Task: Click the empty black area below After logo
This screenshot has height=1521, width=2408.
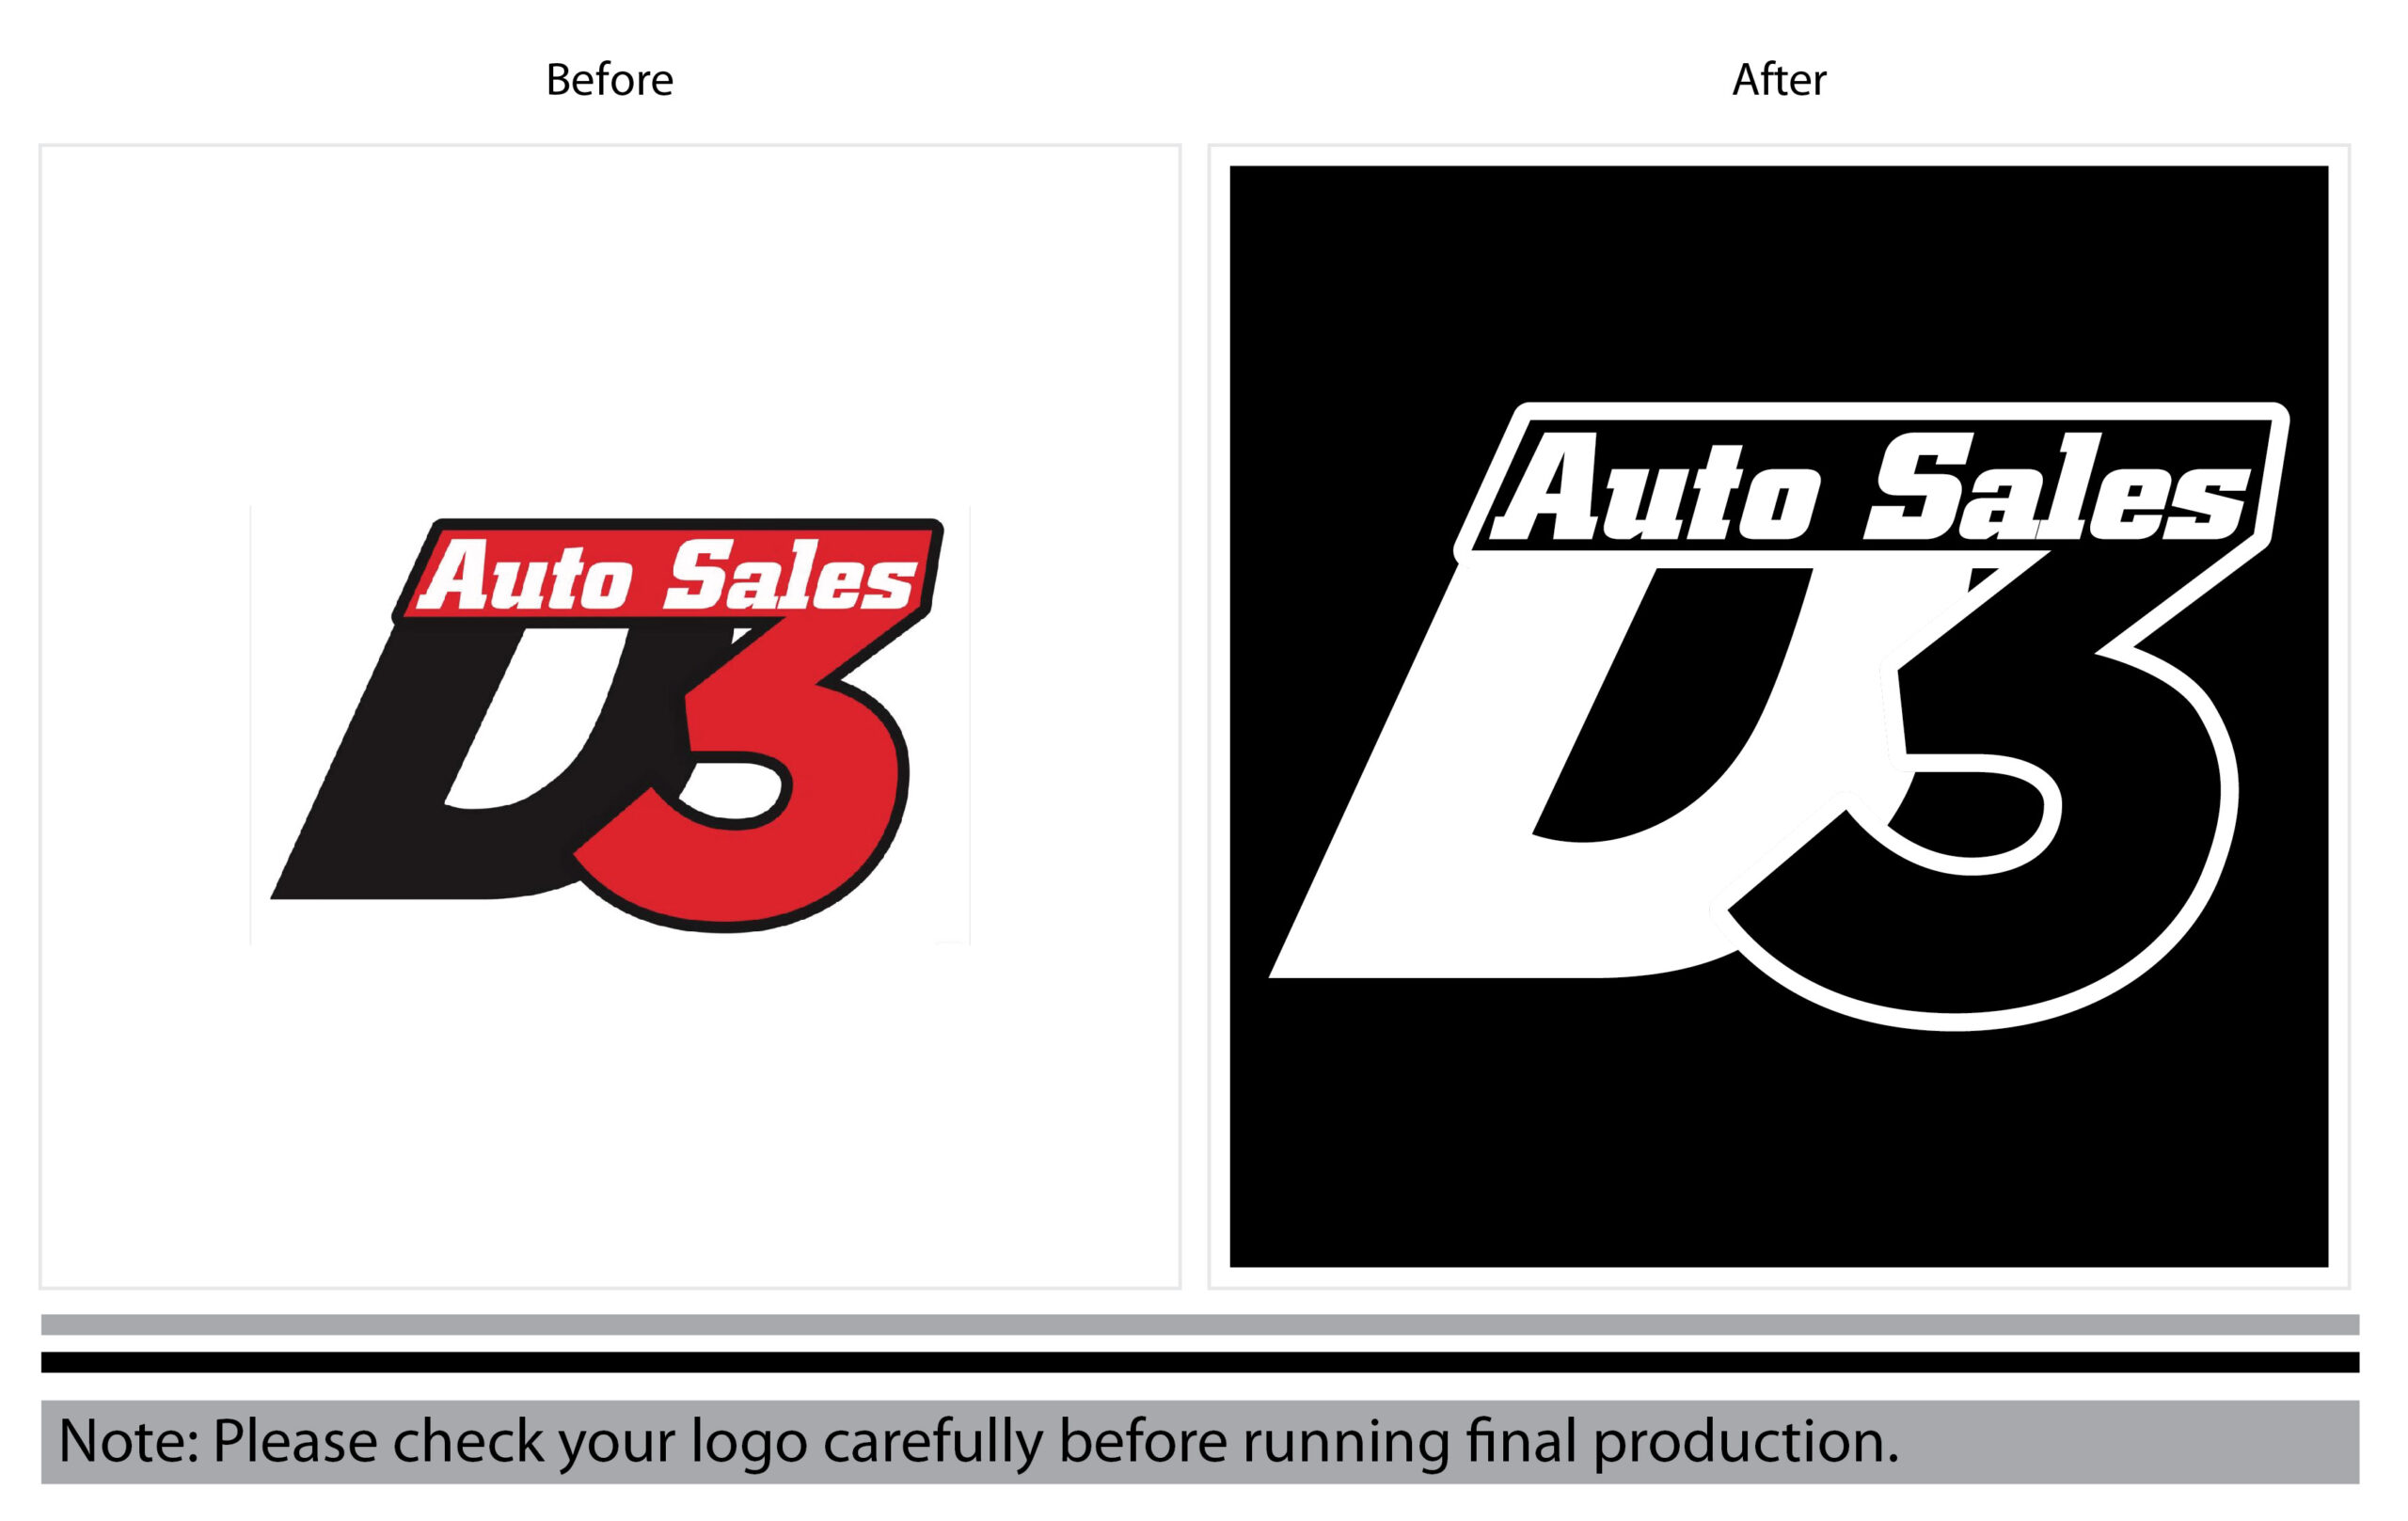Action: pos(1779,1150)
